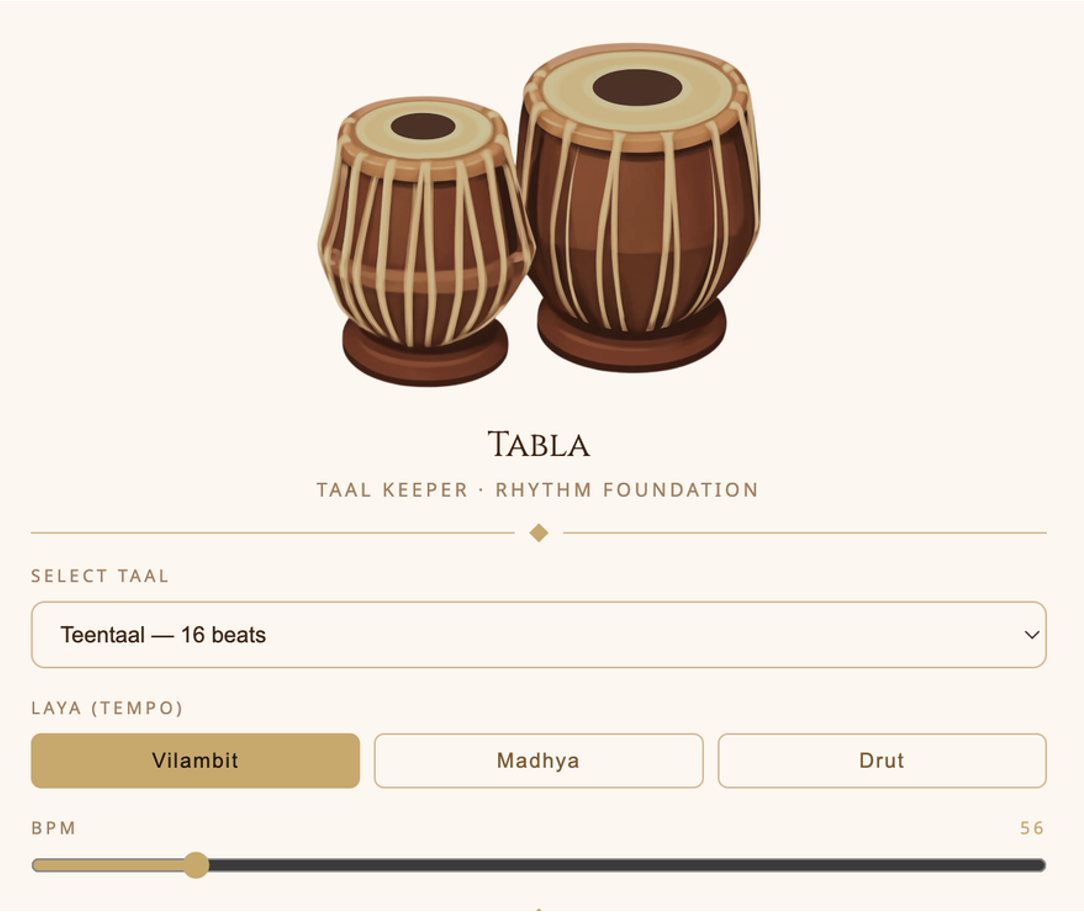1084x912 pixels.
Task: Click the BPM value 56 readout
Action: pyautogui.click(x=1032, y=828)
